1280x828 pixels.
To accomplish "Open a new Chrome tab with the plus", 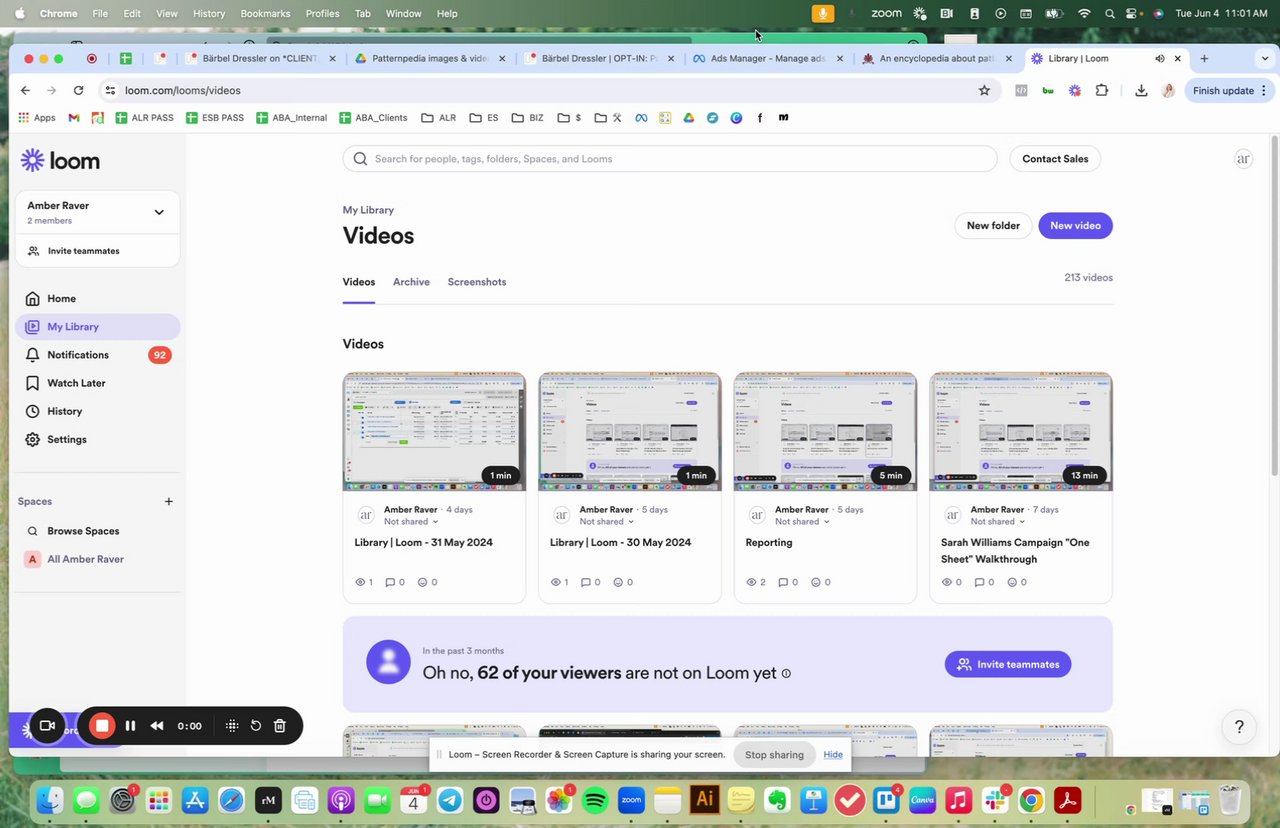I will (x=1204, y=58).
